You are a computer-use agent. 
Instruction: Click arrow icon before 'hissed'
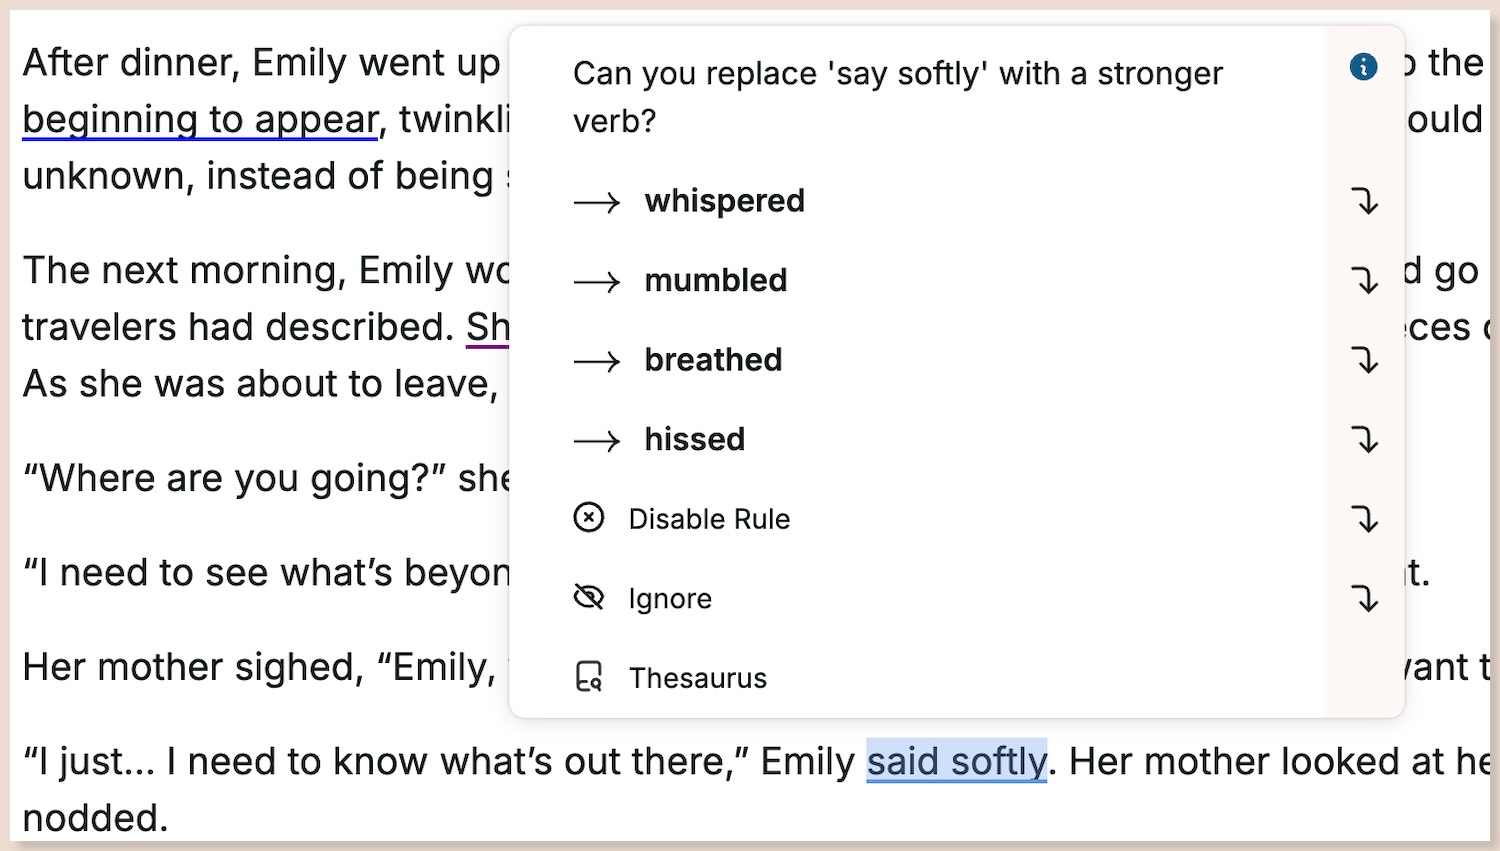coord(597,441)
